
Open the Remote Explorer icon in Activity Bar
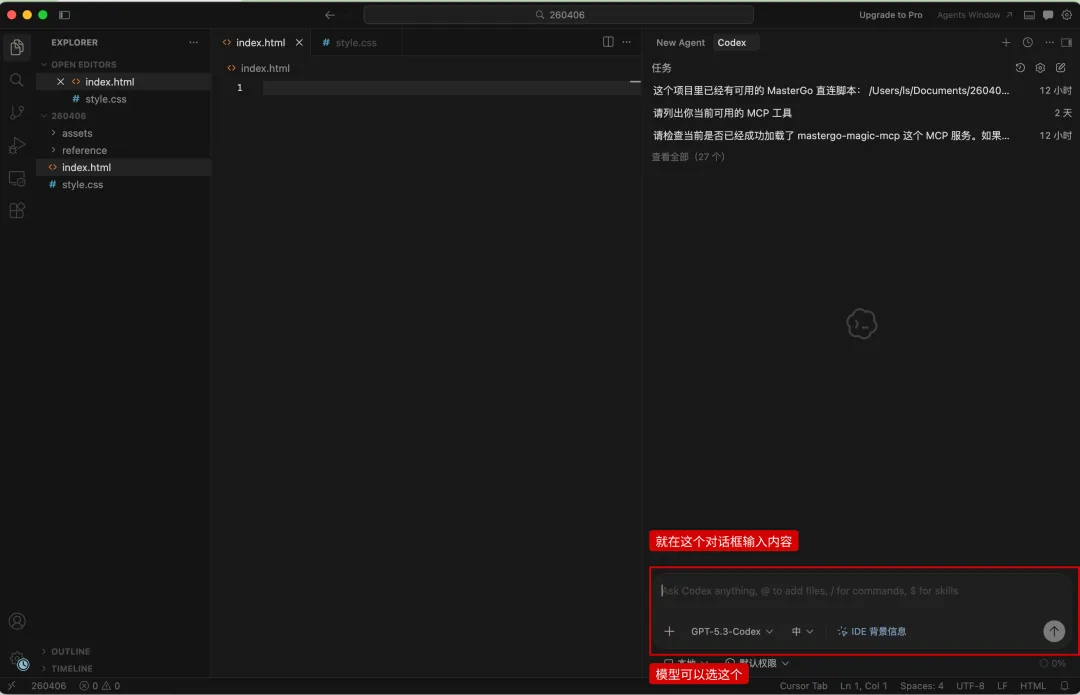click(16, 178)
